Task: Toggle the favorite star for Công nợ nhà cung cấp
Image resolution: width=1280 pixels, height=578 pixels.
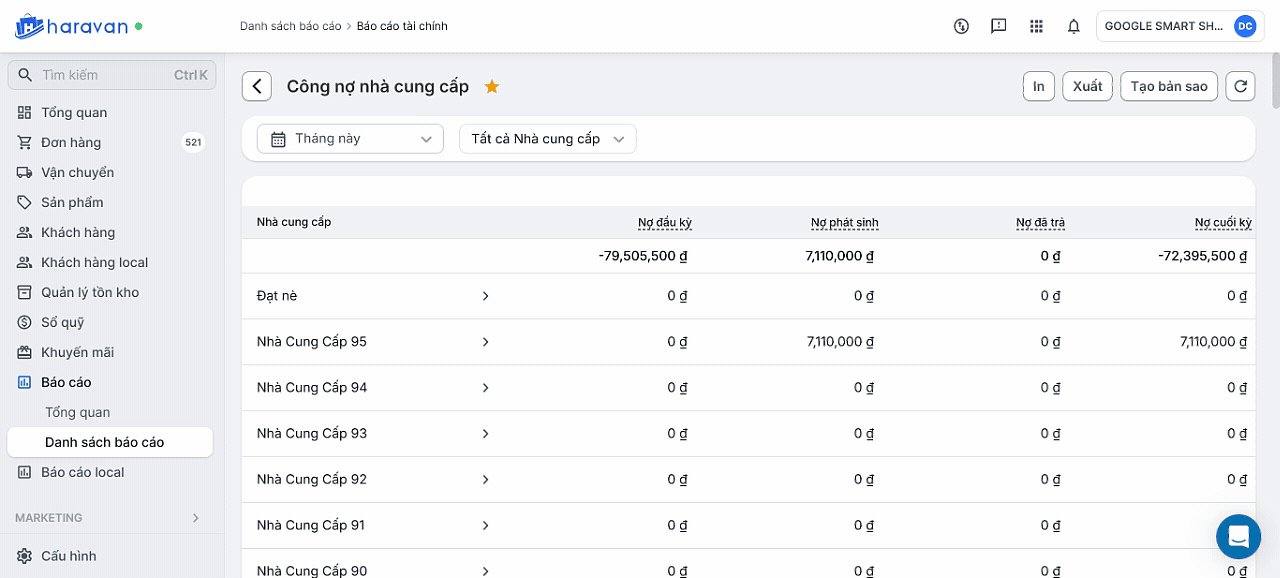Action: [492, 87]
